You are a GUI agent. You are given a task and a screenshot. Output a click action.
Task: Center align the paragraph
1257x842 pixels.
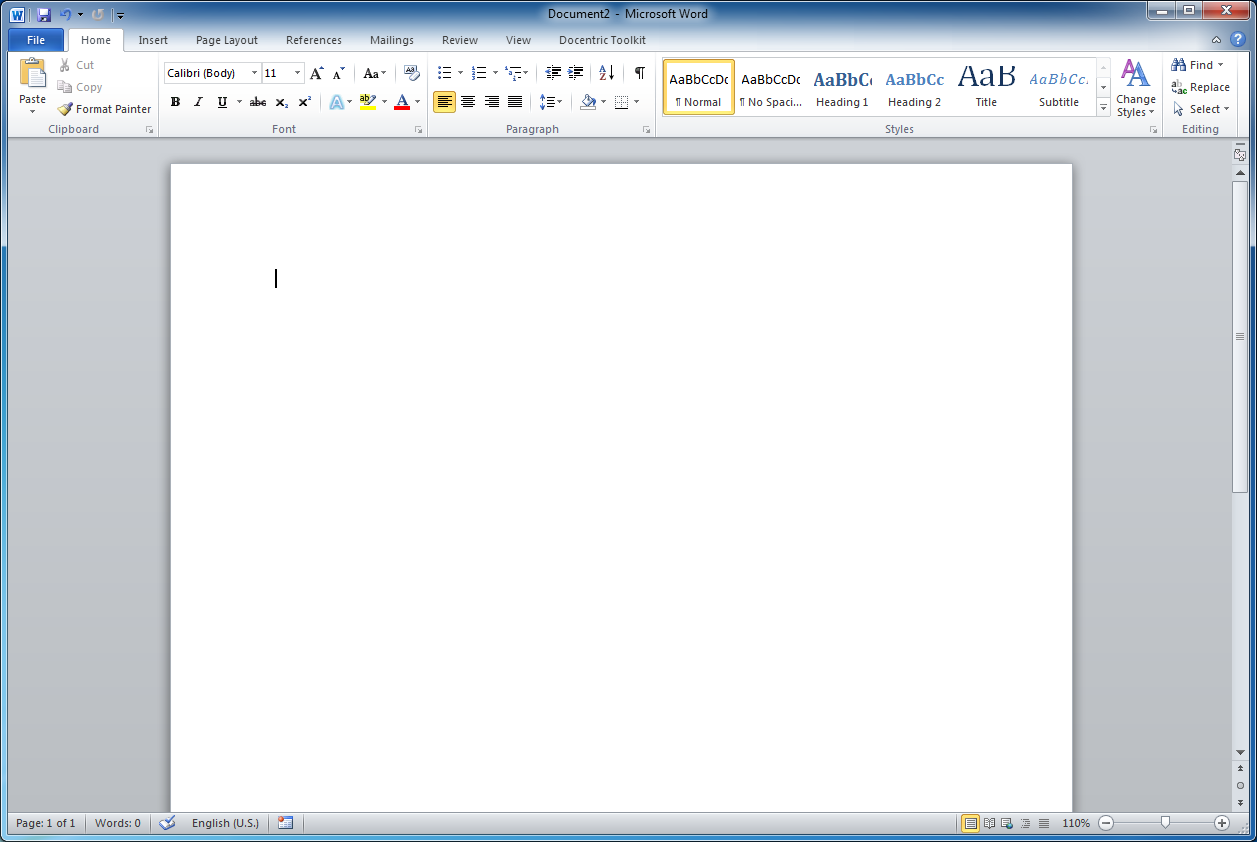click(x=468, y=102)
